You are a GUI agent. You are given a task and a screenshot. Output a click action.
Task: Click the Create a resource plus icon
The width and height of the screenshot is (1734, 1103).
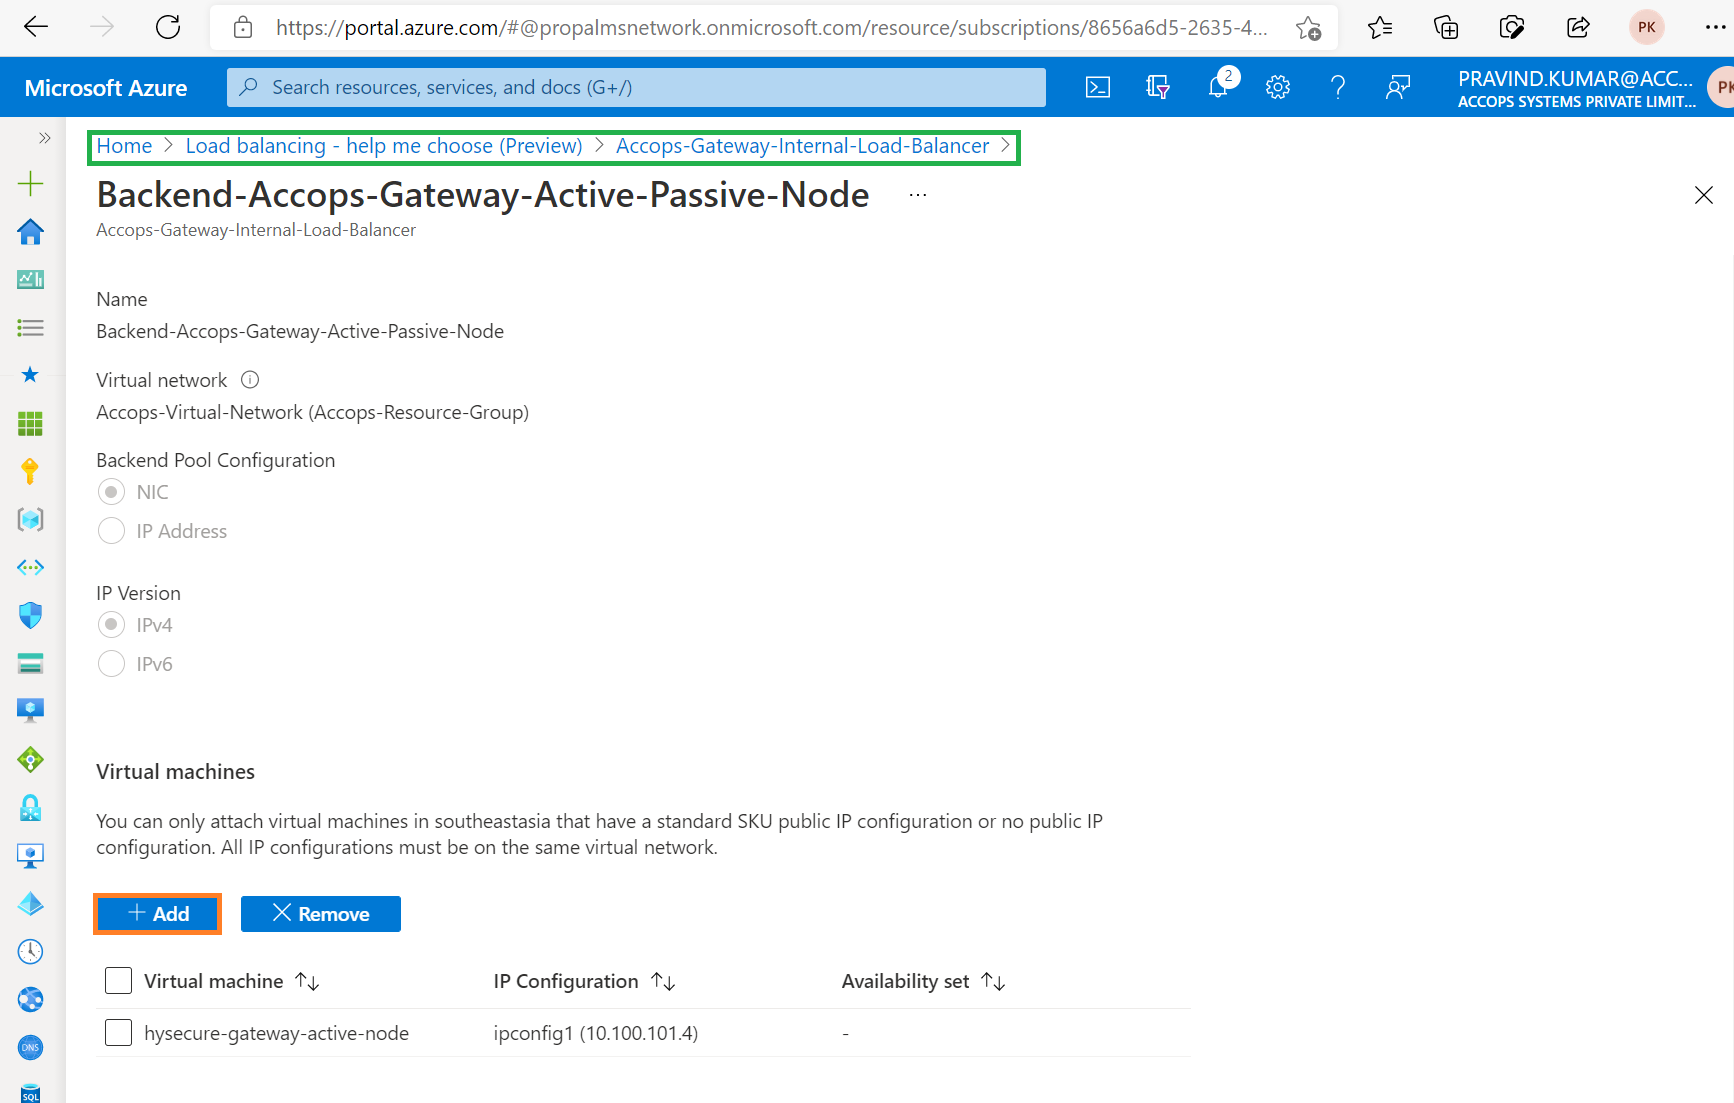click(31, 183)
